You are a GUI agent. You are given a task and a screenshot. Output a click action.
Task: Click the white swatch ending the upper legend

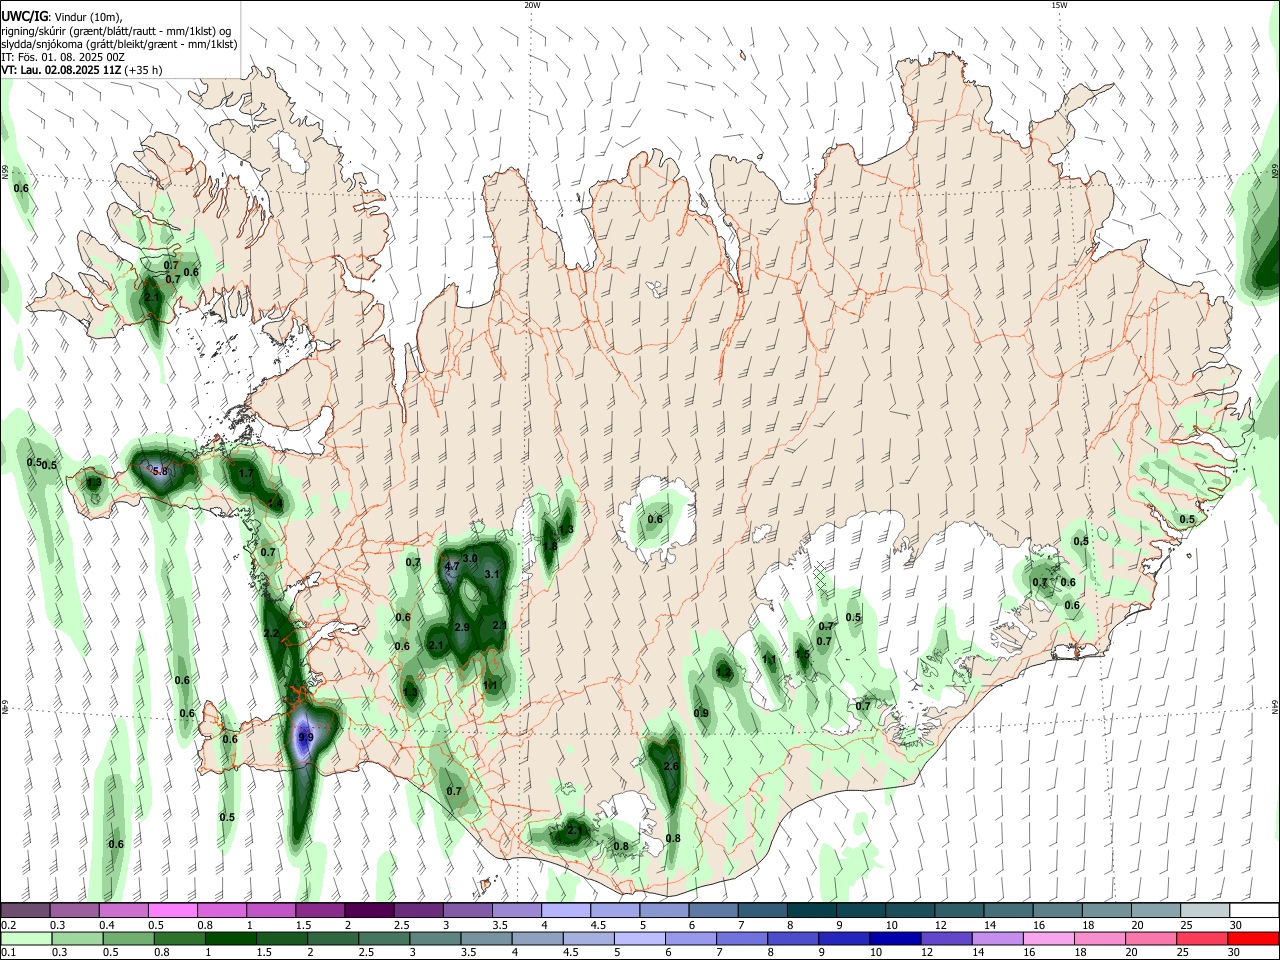(1254, 910)
